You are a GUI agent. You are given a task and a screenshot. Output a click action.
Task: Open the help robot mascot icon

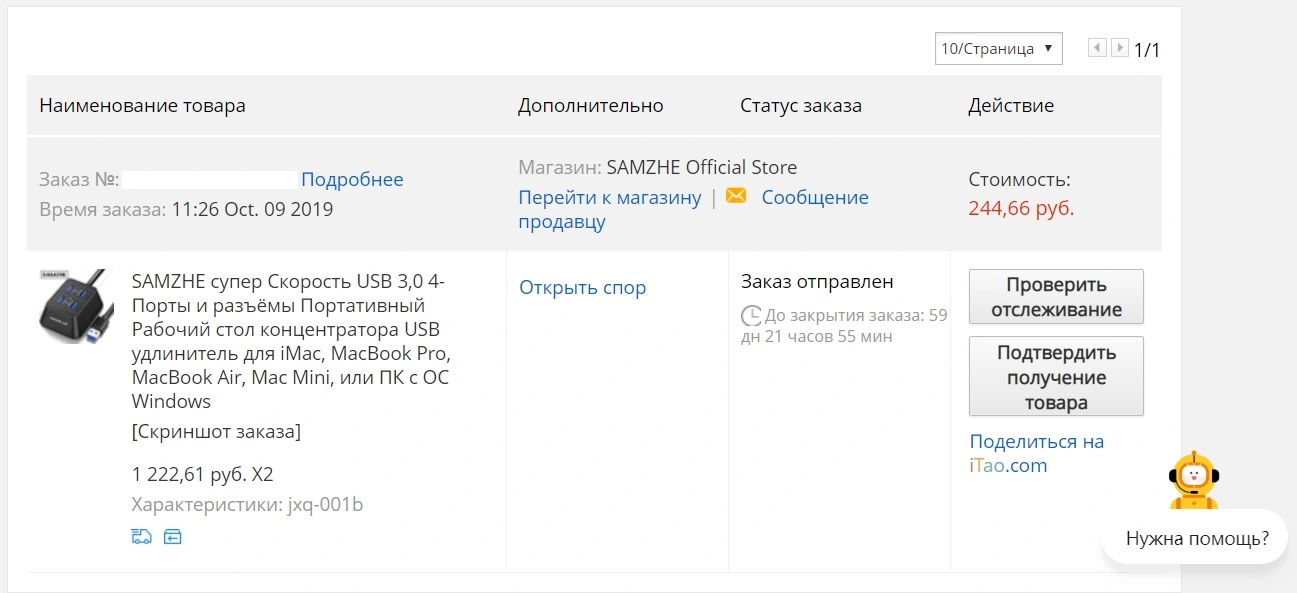coord(1192,481)
